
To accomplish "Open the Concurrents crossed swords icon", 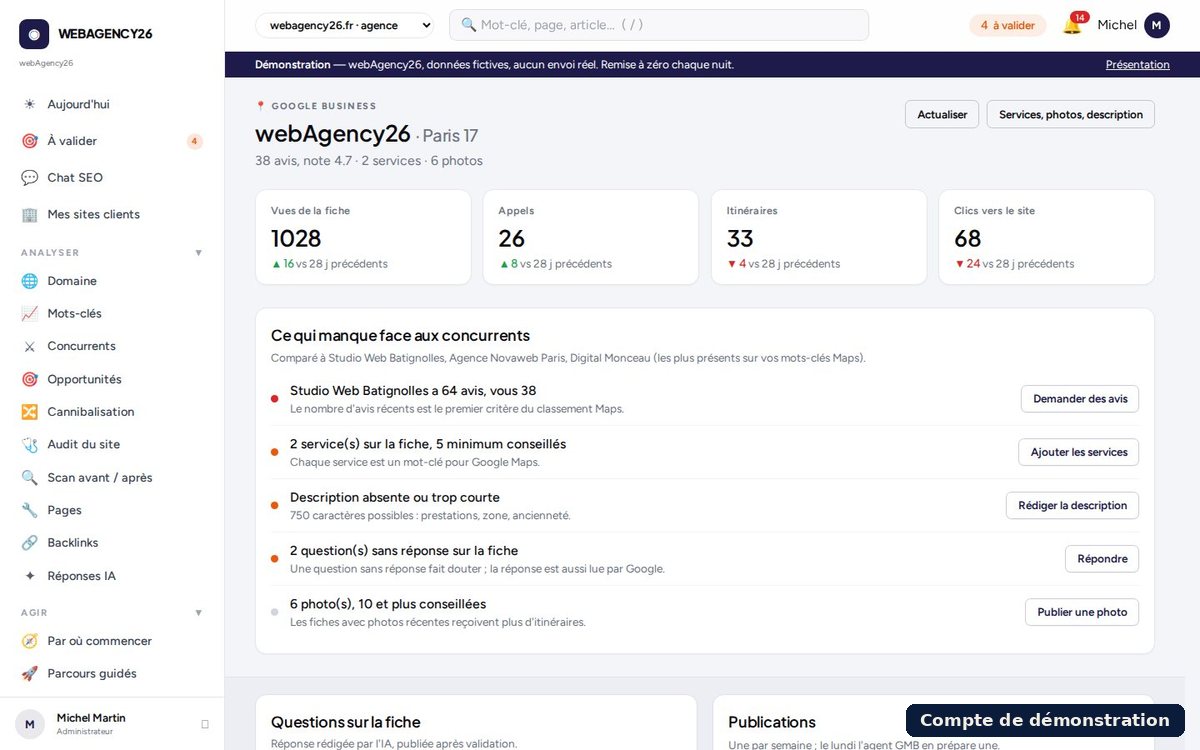I will [x=29, y=346].
